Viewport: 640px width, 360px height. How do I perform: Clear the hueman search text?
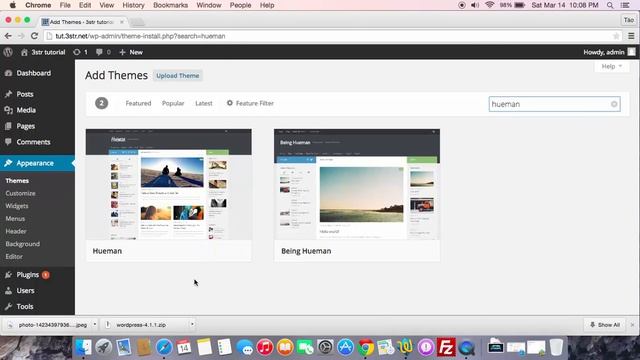pyautogui.click(x=614, y=104)
